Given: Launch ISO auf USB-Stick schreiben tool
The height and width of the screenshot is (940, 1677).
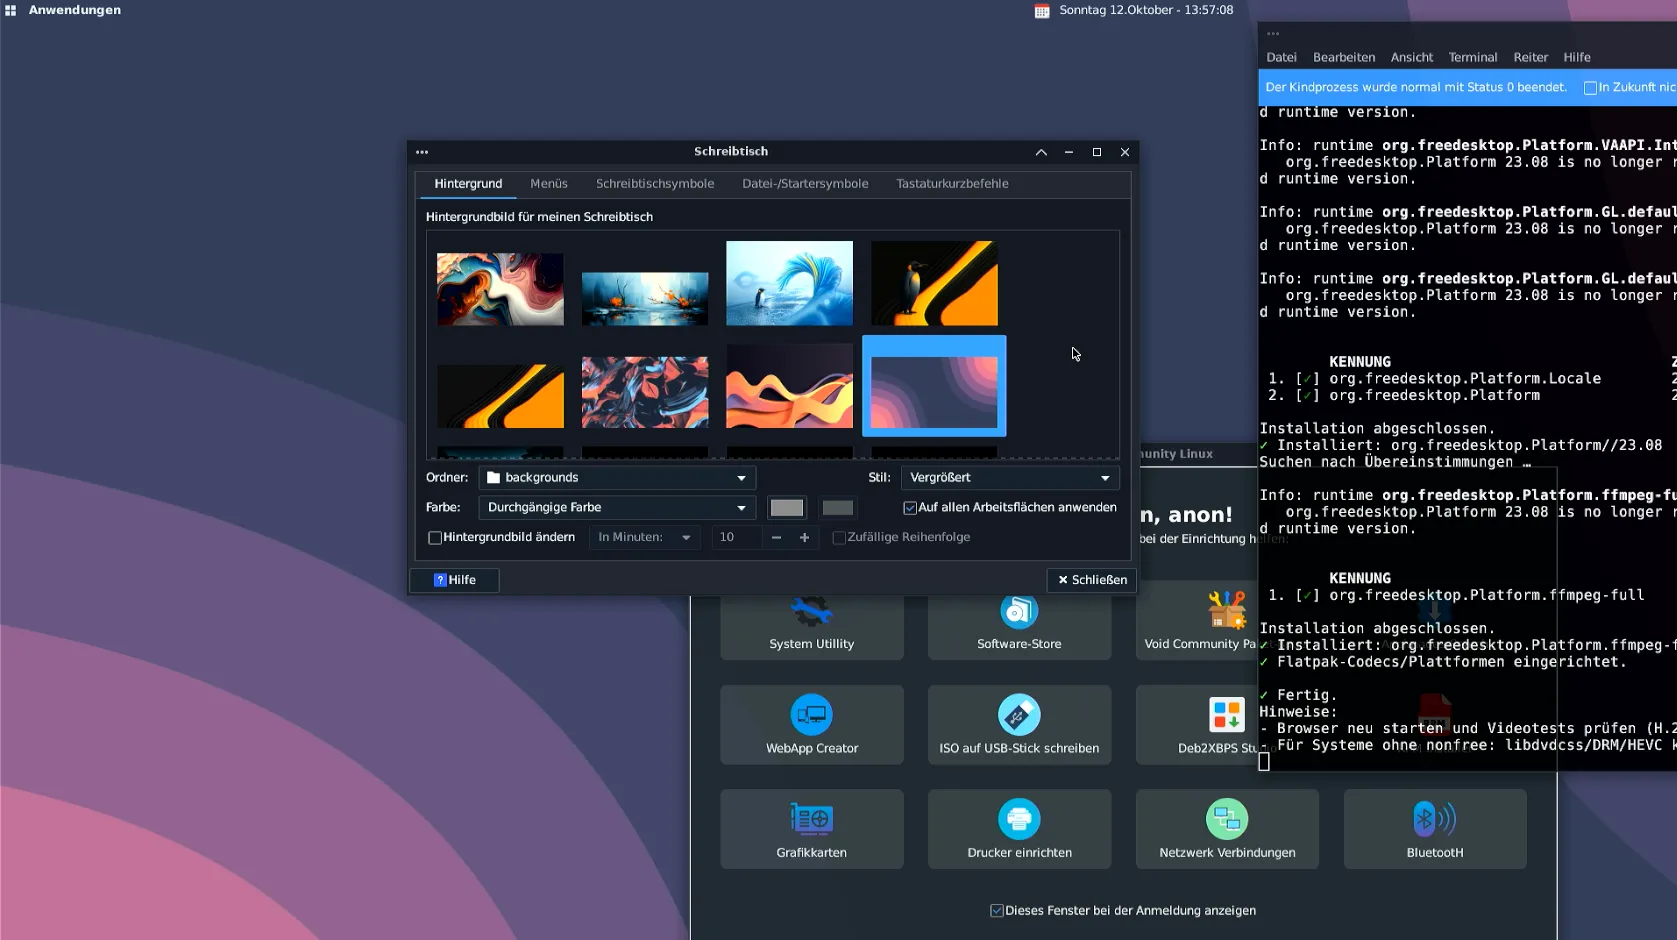Looking at the screenshot, I should click(x=1018, y=716).
